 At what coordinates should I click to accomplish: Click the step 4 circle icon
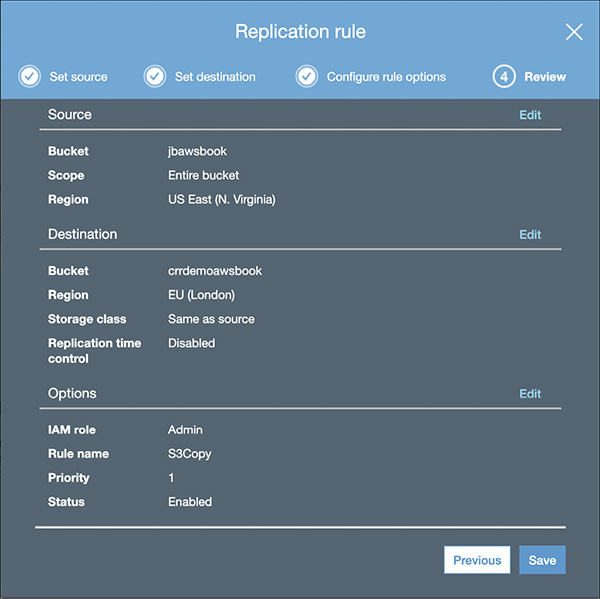point(504,77)
